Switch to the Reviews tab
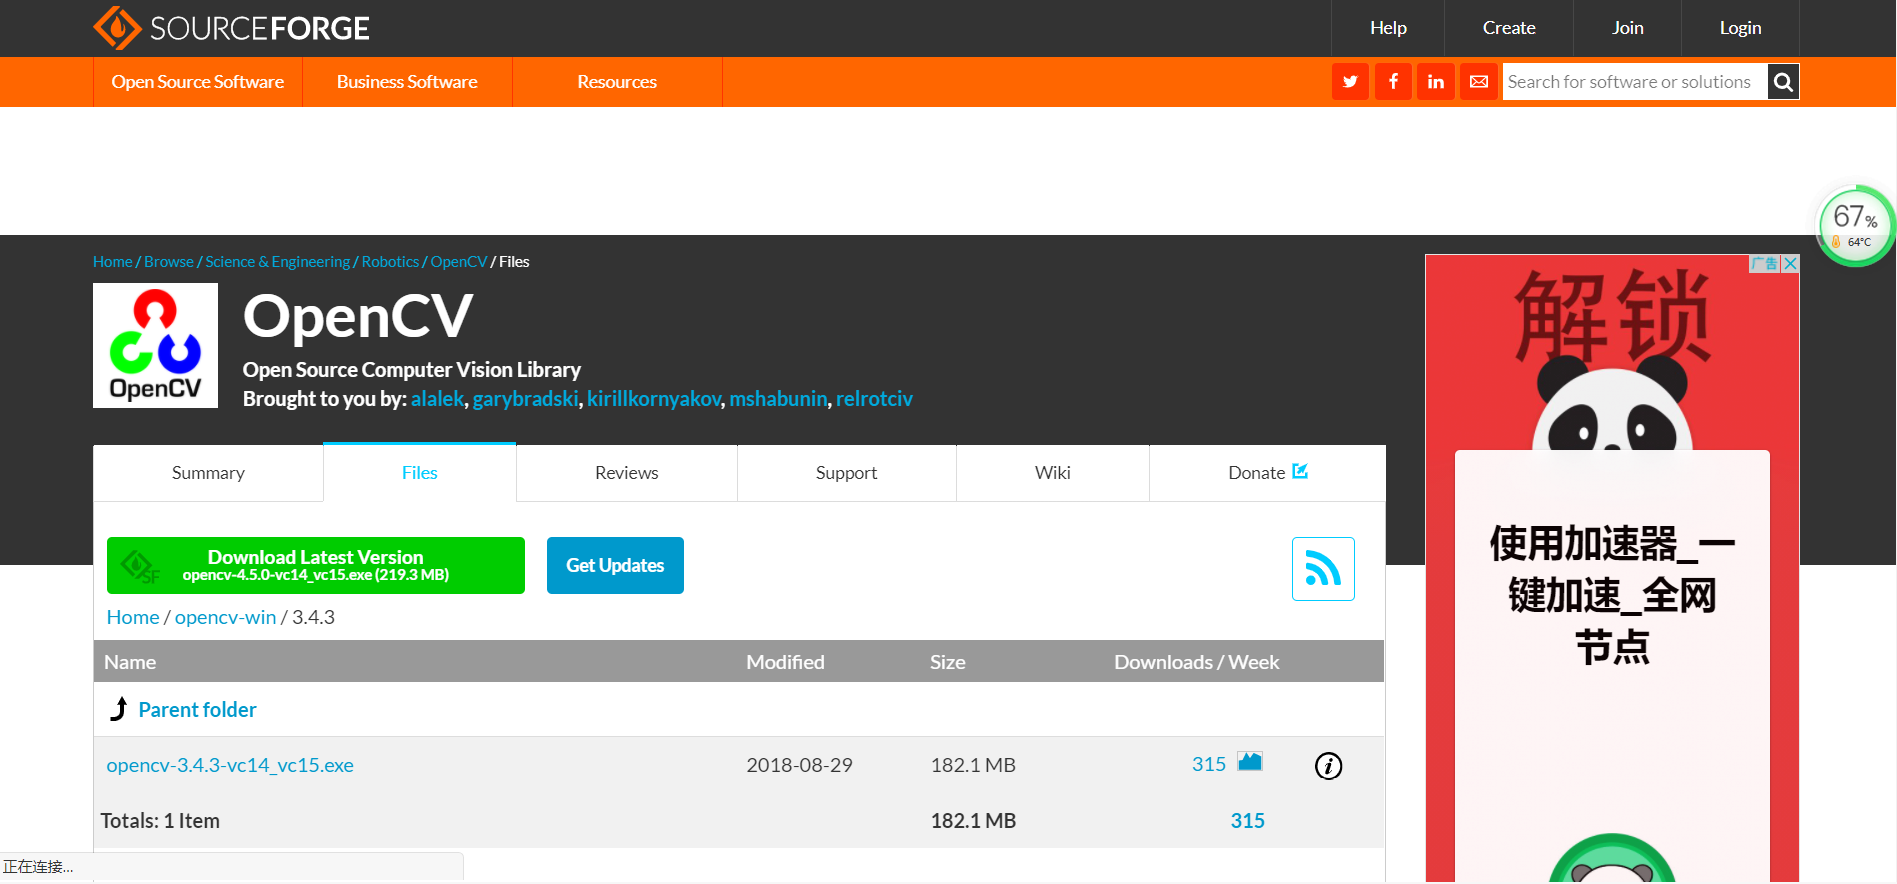The image size is (1897, 884). click(627, 473)
